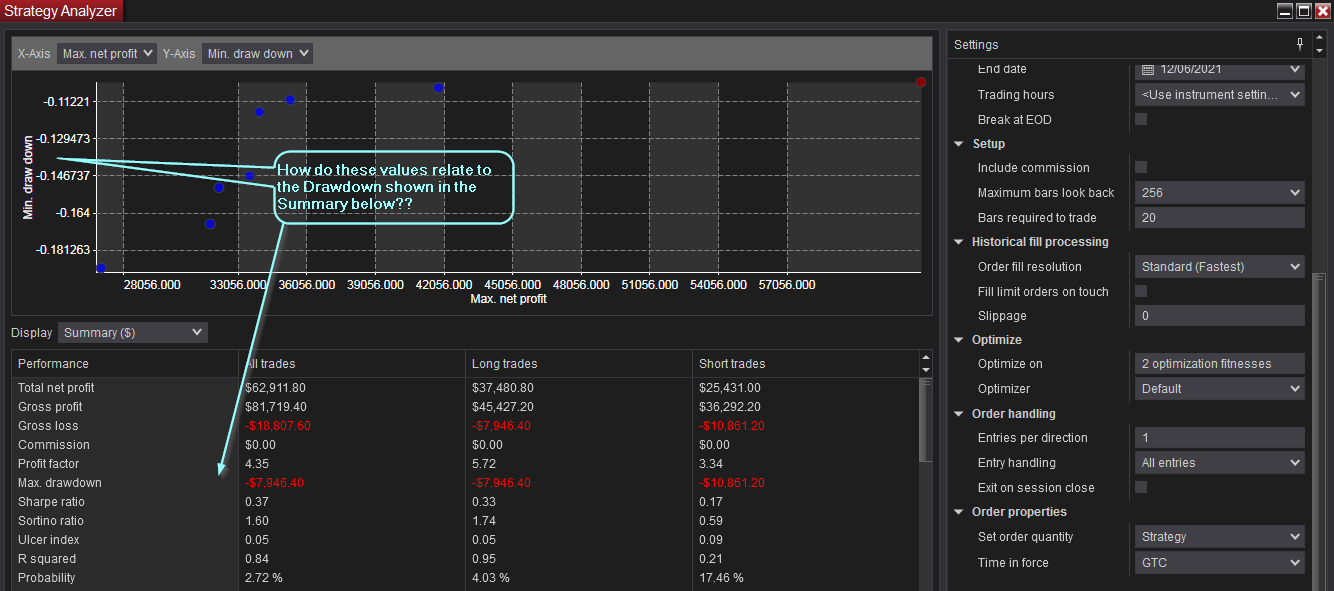Enable the Break at EOD checkbox
Screen dimensions: 1334x591
1140,118
